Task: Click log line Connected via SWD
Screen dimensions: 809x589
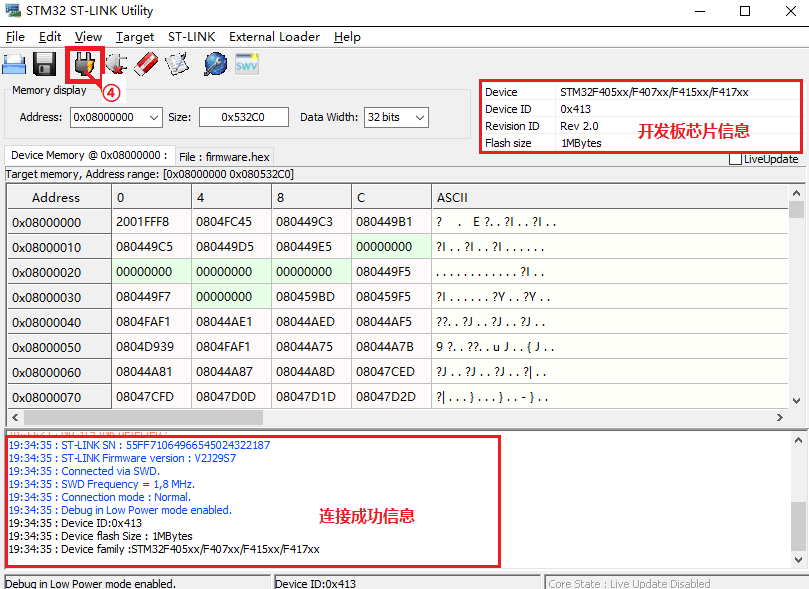Action: pyautogui.click(x=84, y=471)
